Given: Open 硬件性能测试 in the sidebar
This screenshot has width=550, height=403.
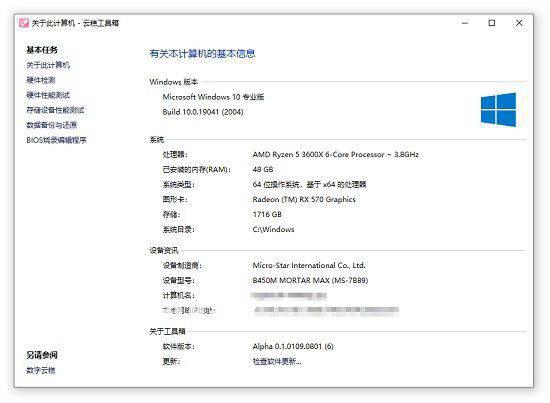Looking at the screenshot, I should point(48,95).
